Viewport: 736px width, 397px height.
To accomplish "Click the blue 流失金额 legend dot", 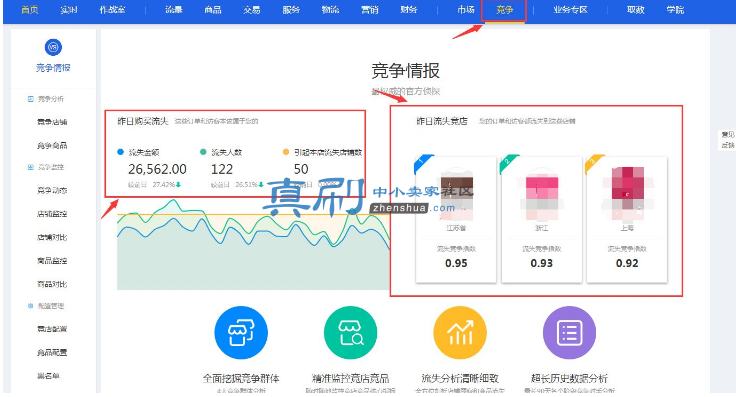I will point(120,152).
